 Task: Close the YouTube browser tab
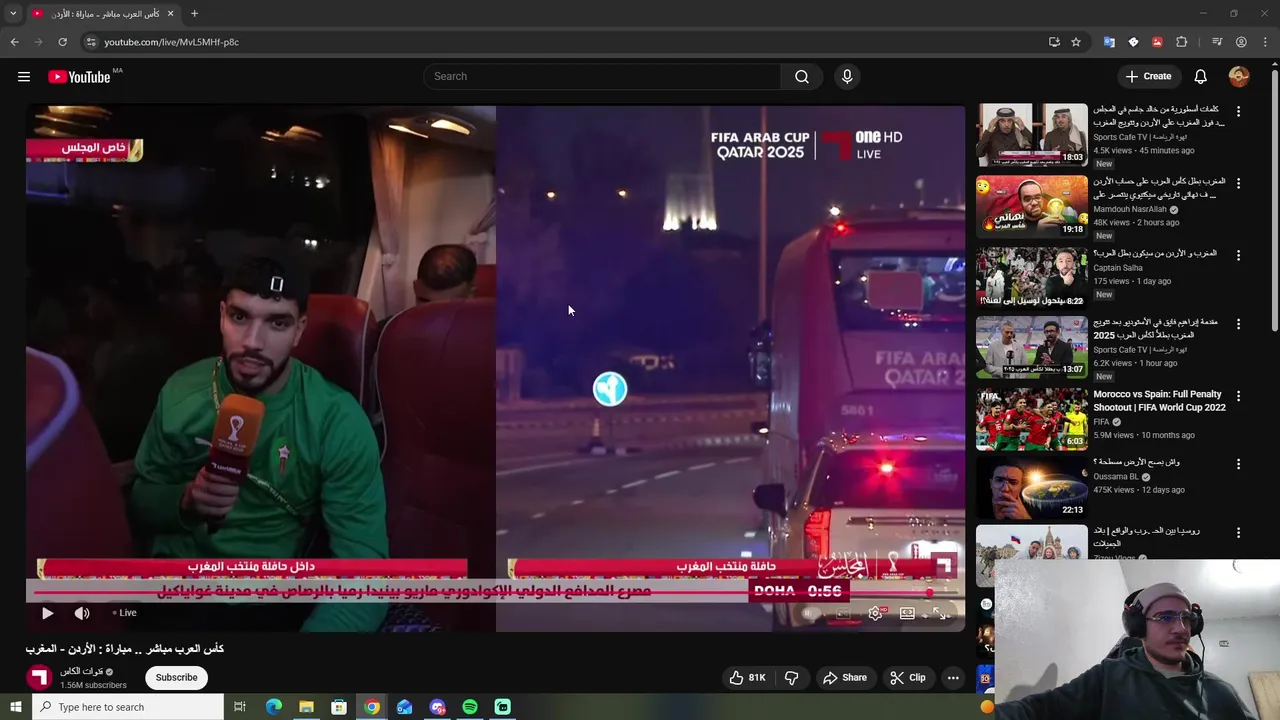pos(170,14)
